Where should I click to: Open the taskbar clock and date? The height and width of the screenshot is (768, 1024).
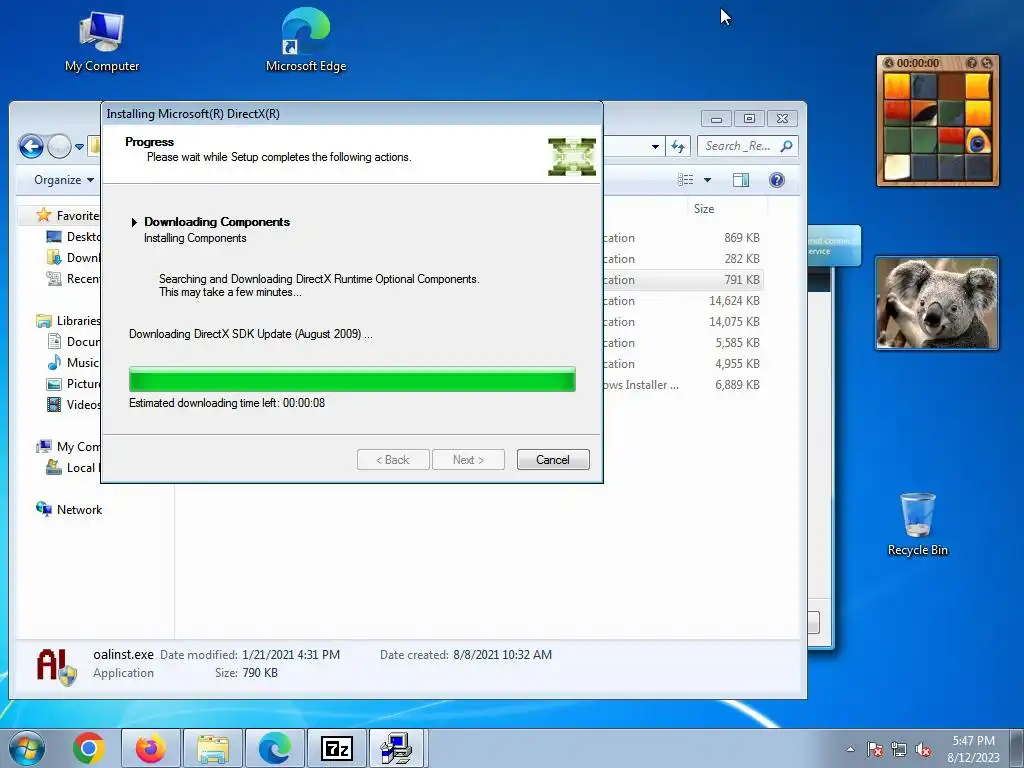coord(973,749)
